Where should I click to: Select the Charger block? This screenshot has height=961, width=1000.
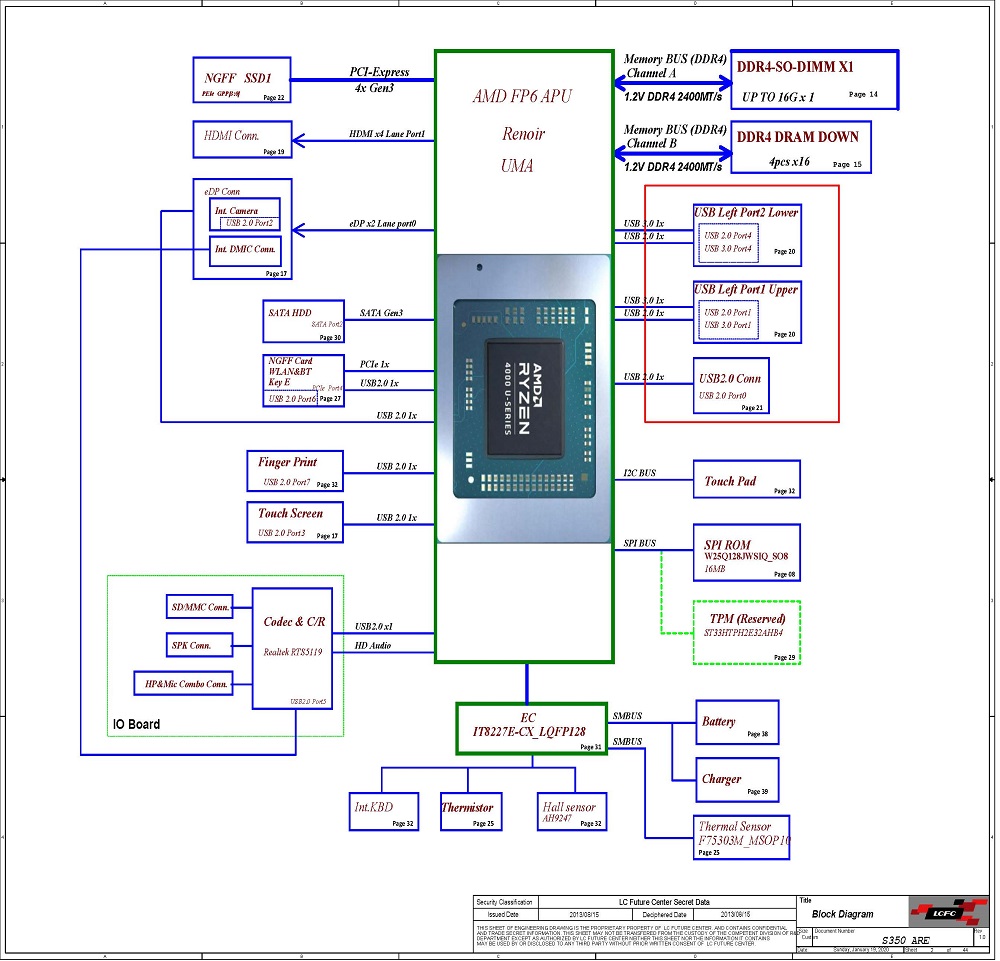[737, 780]
